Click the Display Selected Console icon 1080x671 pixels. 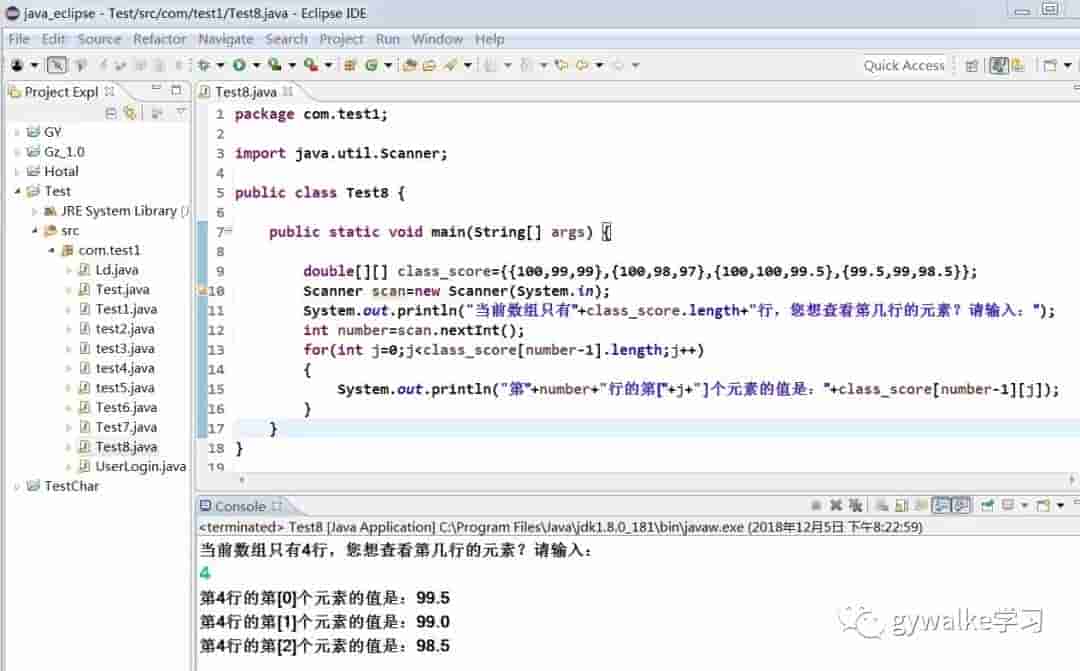click(x=1008, y=506)
